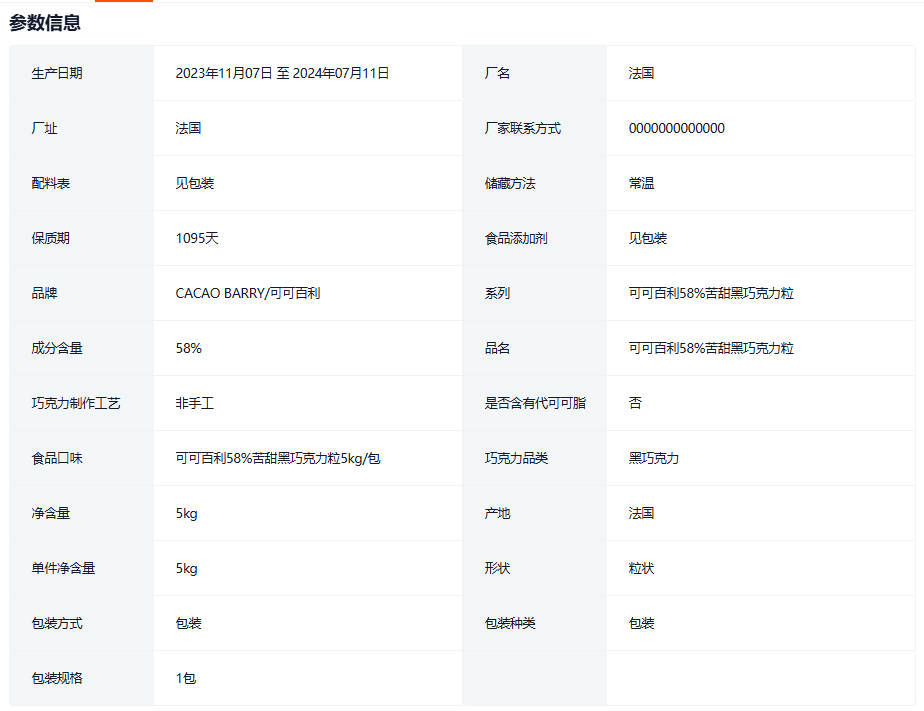Select the 食品添加剂 label cell
The height and width of the screenshot is (711, 924).
(516, 238)
